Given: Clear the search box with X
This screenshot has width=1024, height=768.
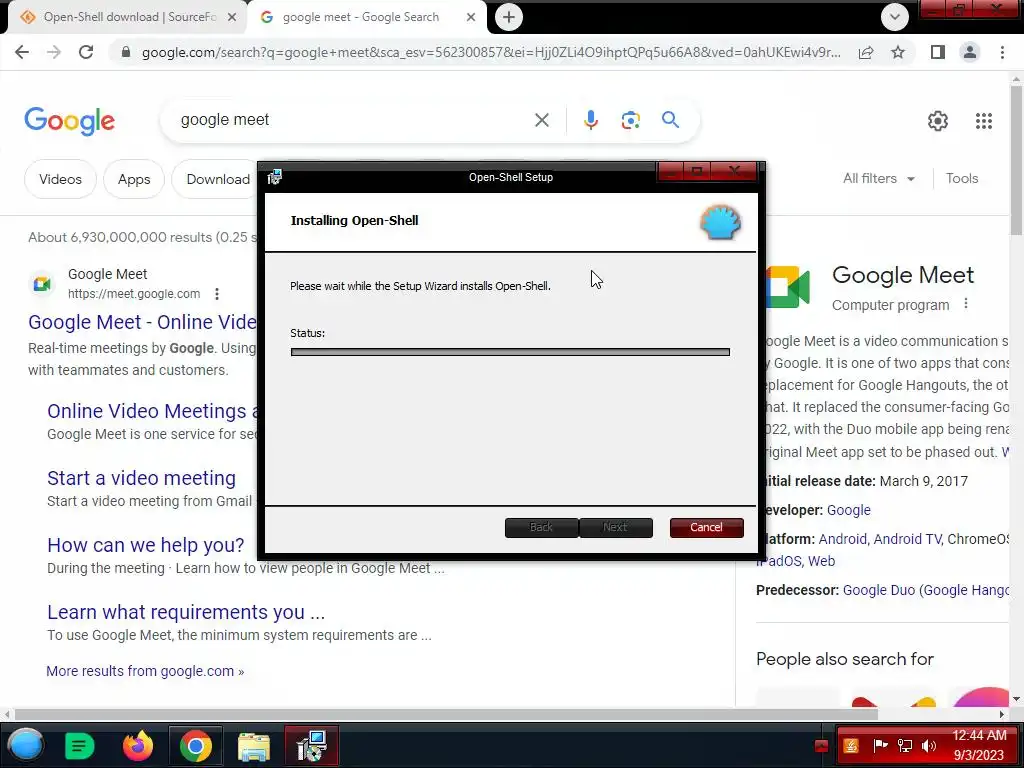Looking at the screenshot, I should coord(541,120).
